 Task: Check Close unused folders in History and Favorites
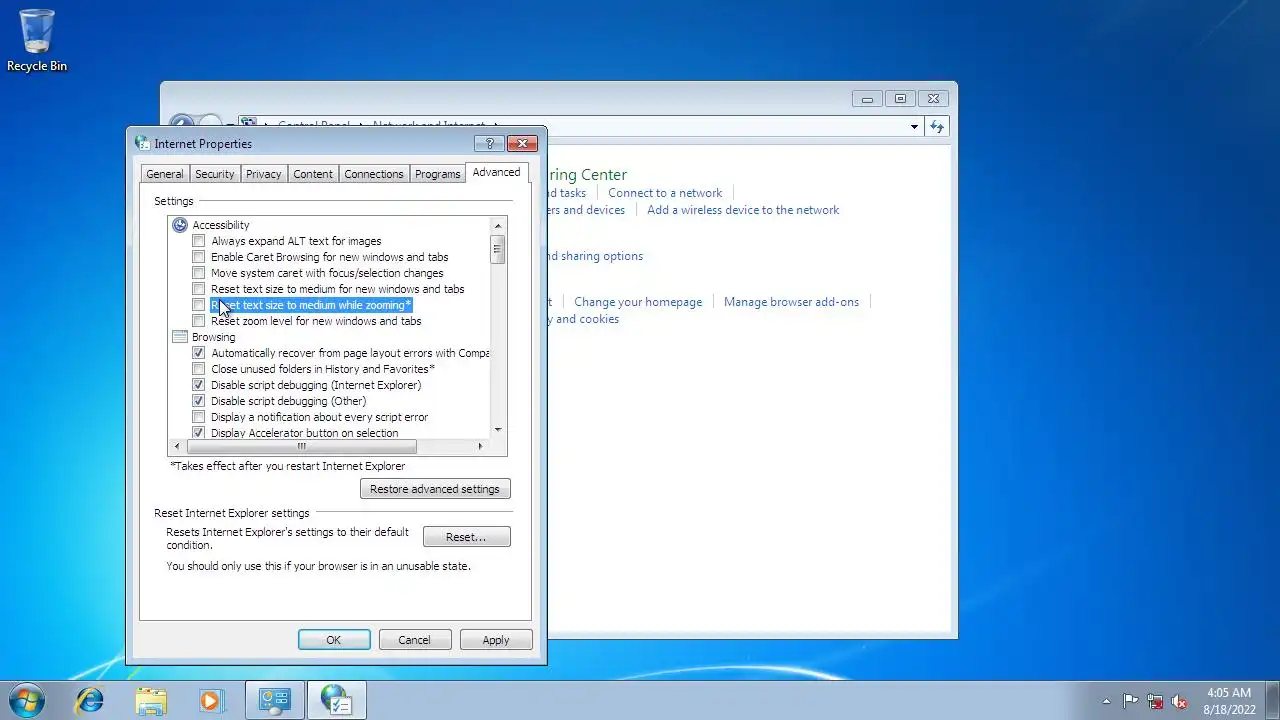click(x=198, y=369)
